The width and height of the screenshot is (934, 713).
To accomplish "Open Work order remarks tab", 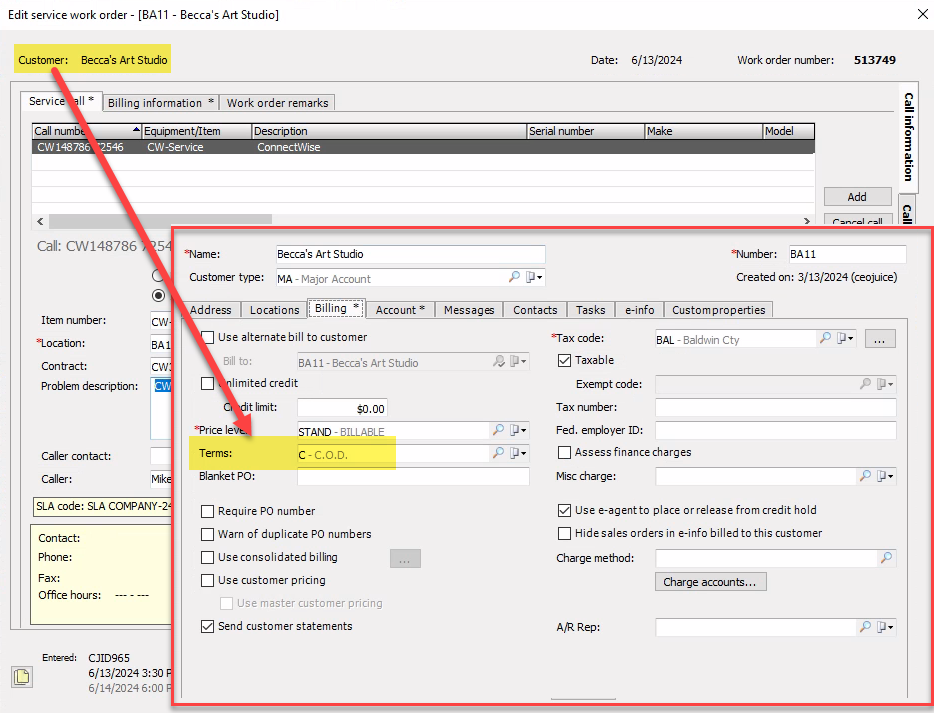I will coord(278,102).
